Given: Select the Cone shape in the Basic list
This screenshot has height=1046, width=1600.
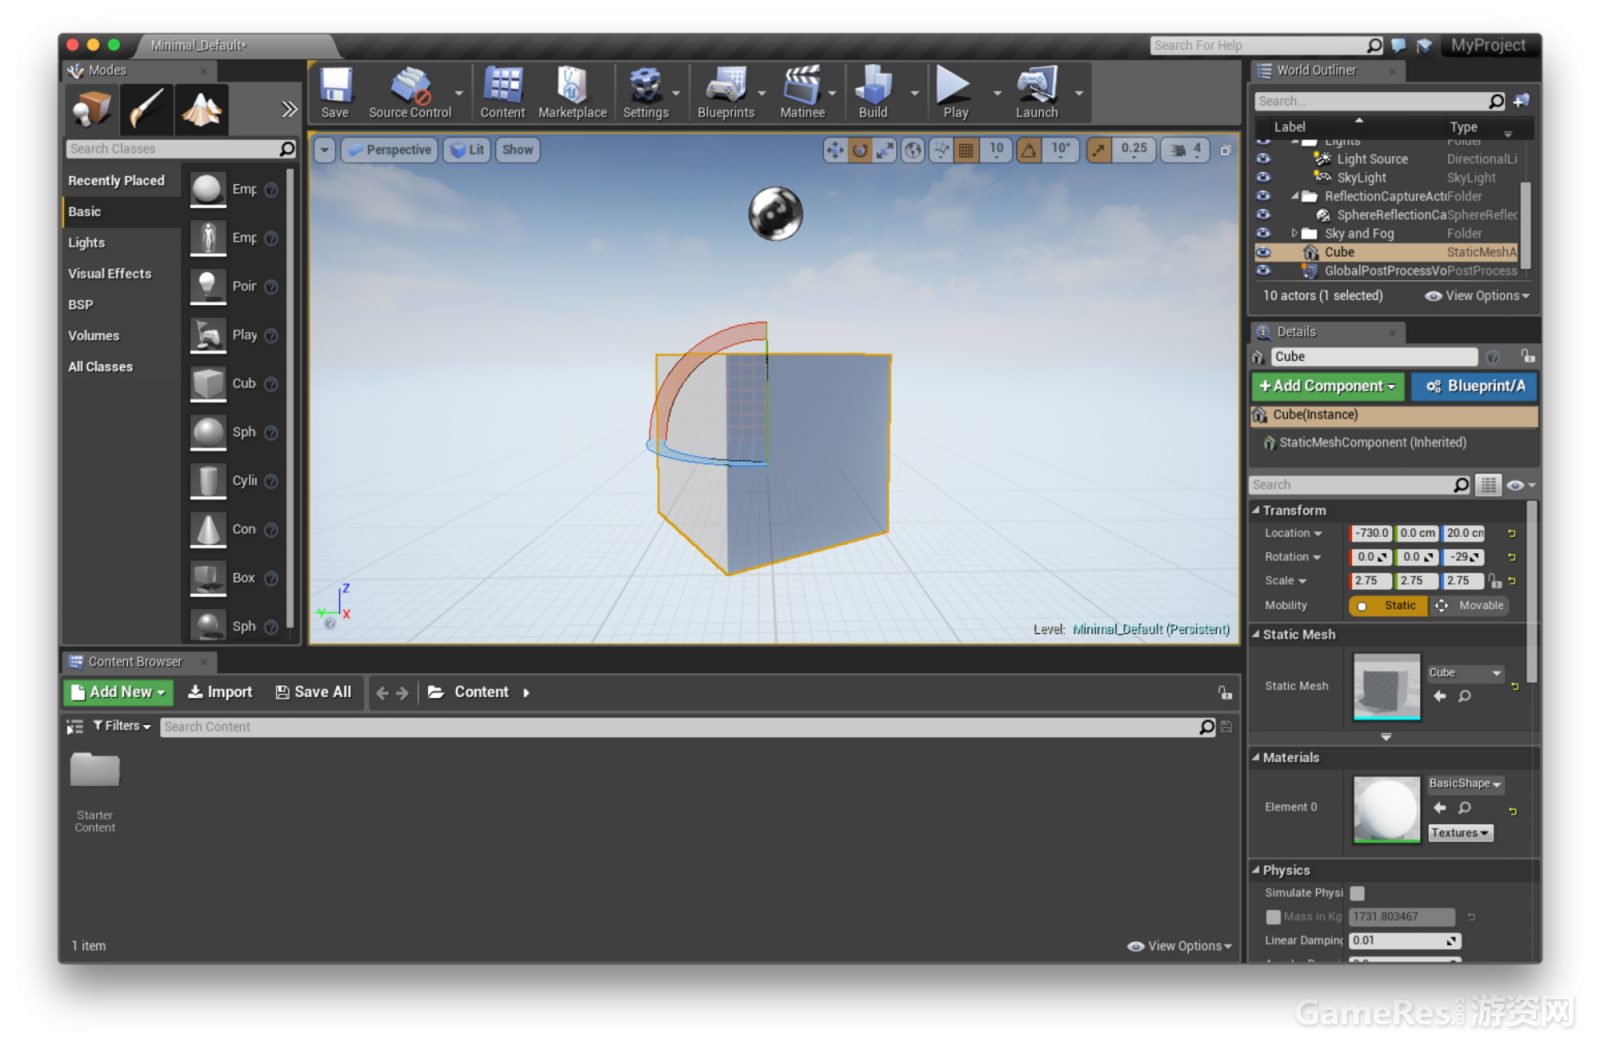Looking at the screenshot, I should click(235, 530).
